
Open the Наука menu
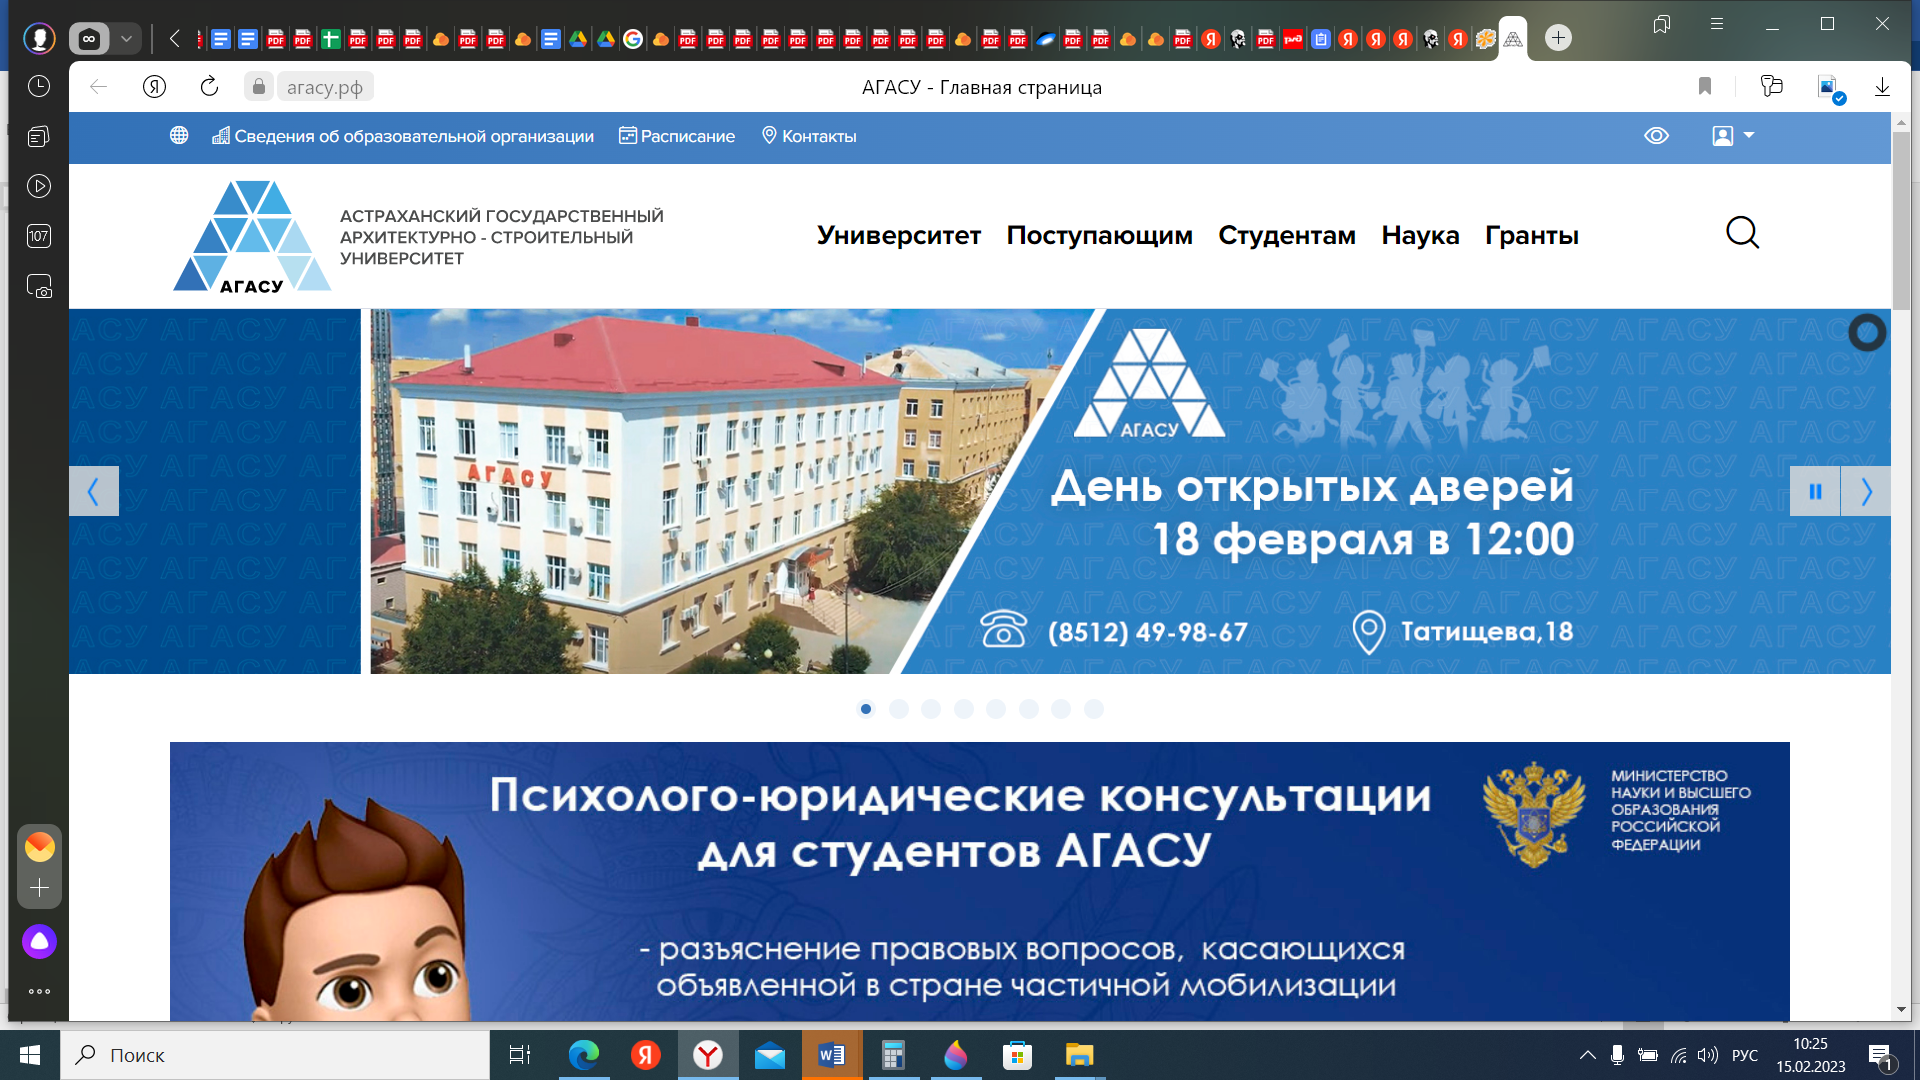1420,235
